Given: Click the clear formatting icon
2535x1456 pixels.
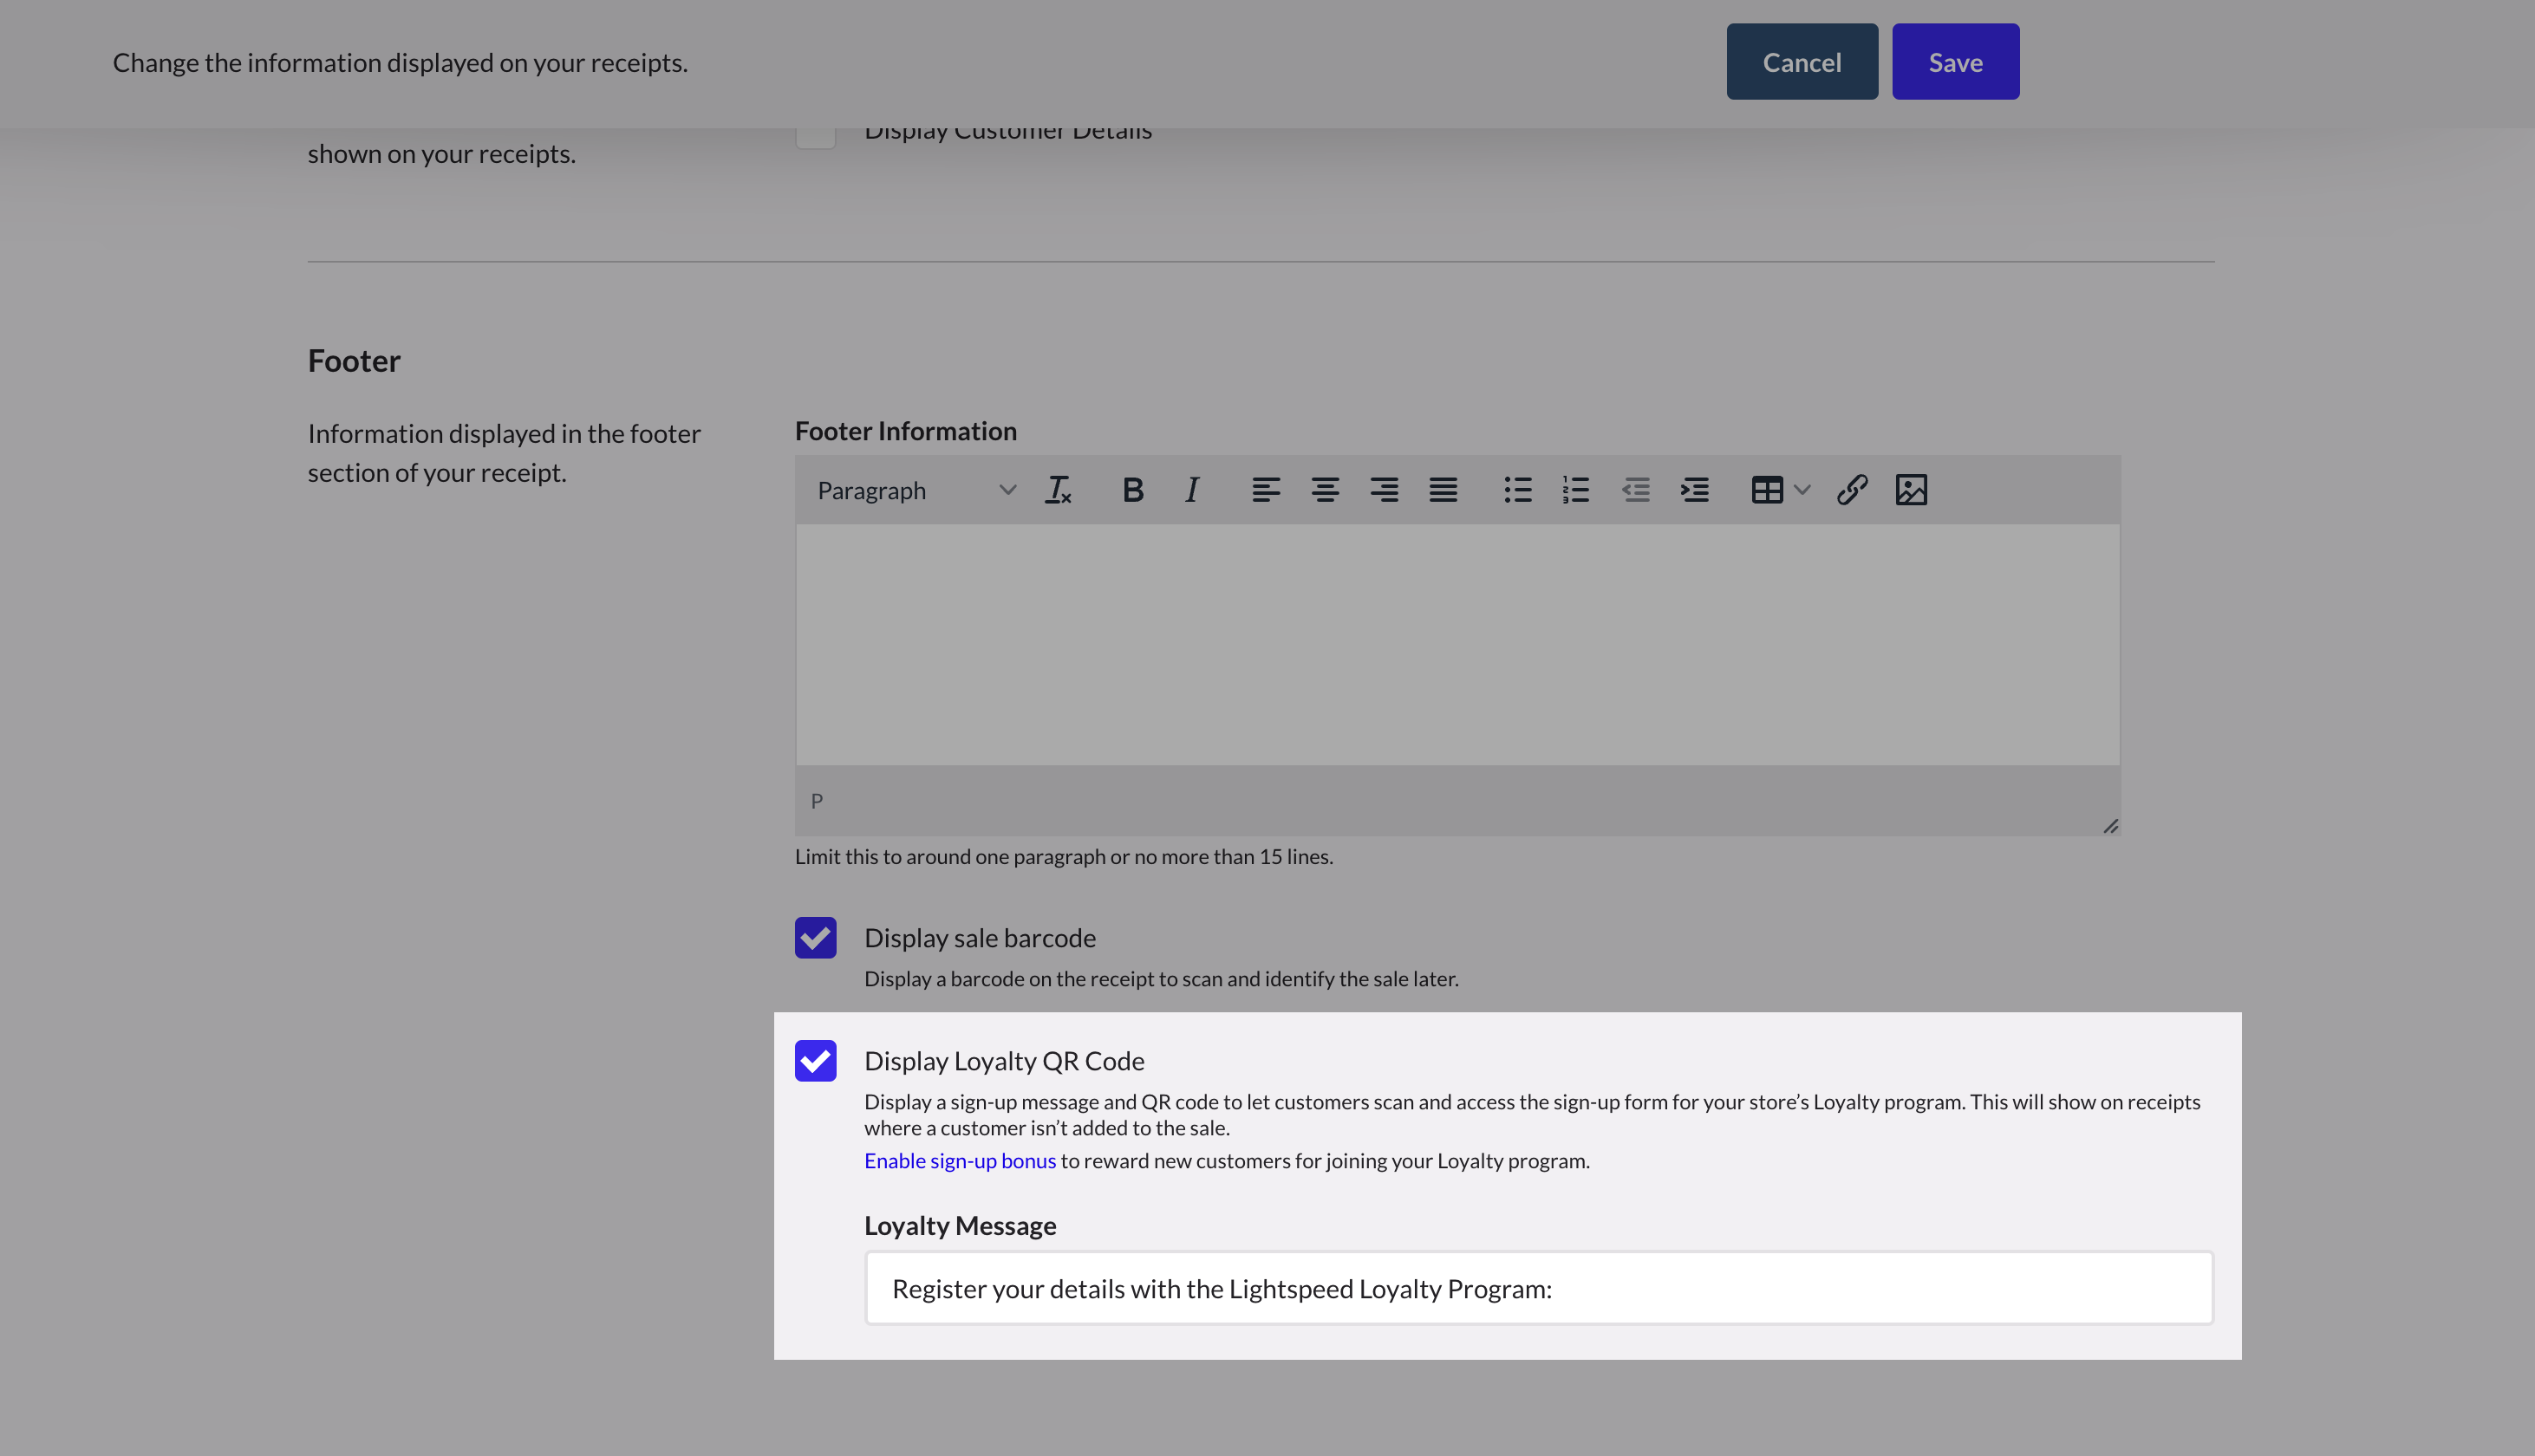Looking at the screenshot, I should click(x=1058, y=490).
